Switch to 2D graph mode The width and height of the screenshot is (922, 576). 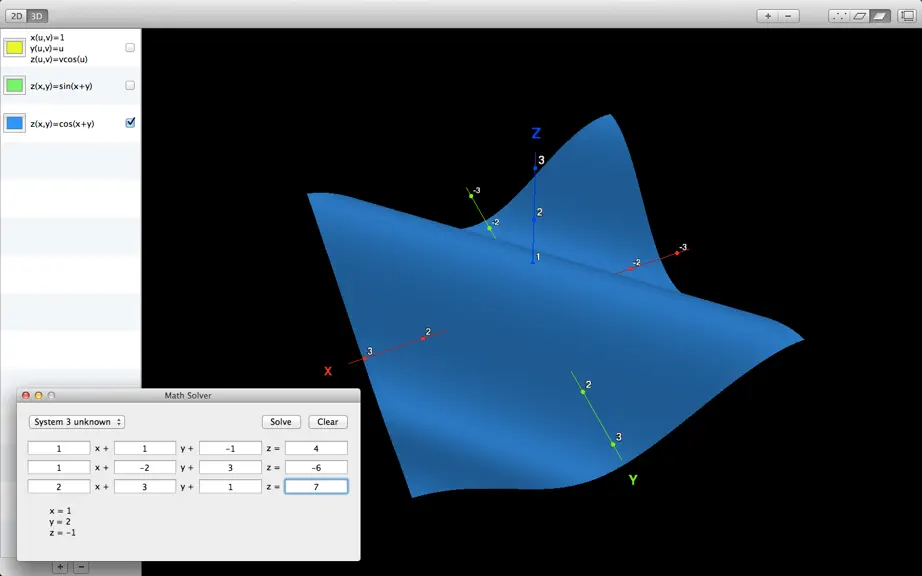coord(16,16)
